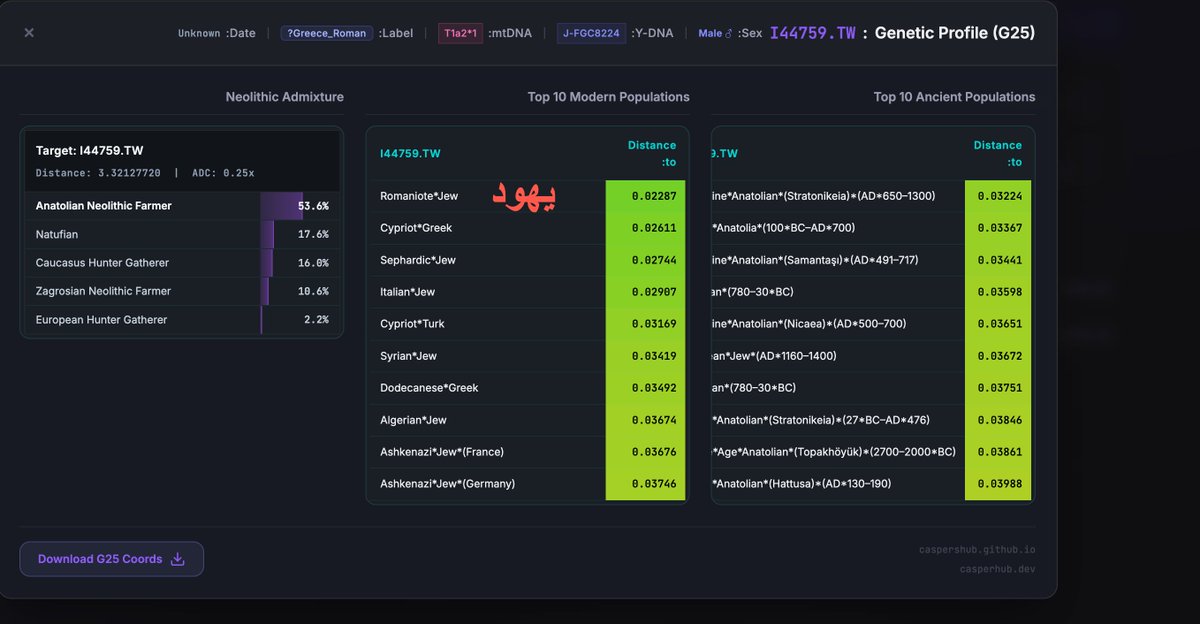This screenshot has height=624, width=1200.
Task: Click the I44759.TW modern table column header
Action: [410, 153]
